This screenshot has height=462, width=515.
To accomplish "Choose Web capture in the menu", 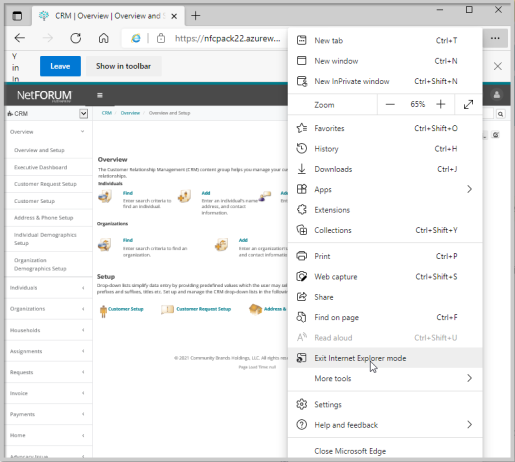I will pos(385,277).
